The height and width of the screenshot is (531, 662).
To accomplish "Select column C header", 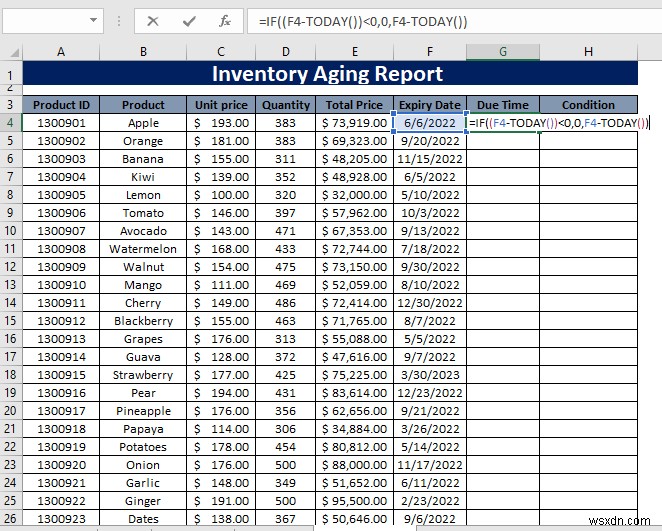I will (x=221, y=52).
